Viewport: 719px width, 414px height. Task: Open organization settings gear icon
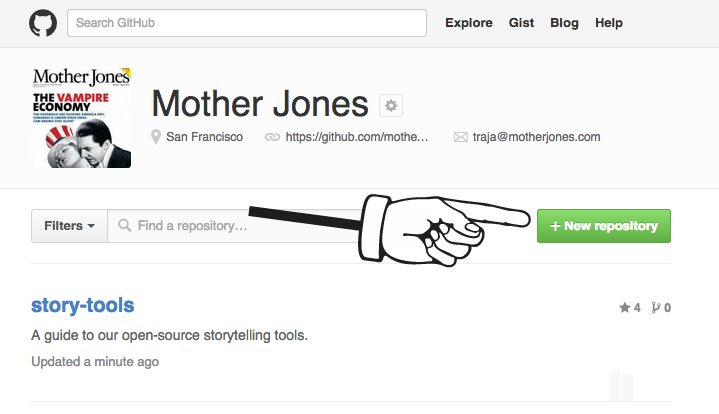pos(391,106)
